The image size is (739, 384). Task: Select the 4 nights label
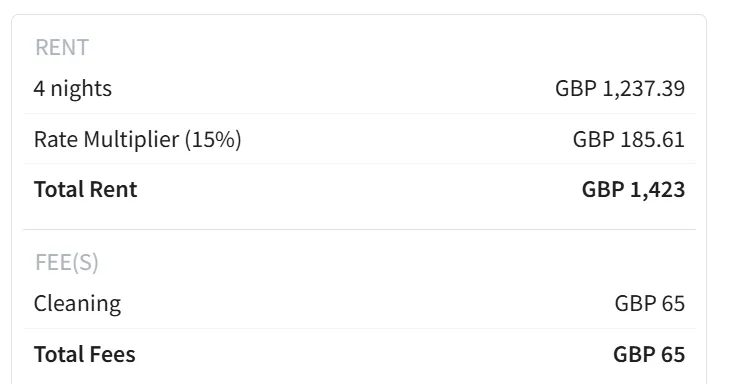73,89
